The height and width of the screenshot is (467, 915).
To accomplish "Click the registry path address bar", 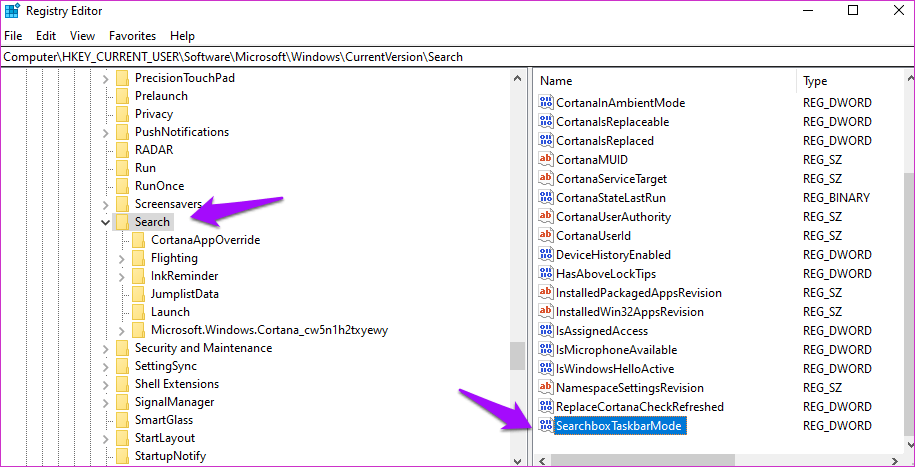I will point(458,57).
